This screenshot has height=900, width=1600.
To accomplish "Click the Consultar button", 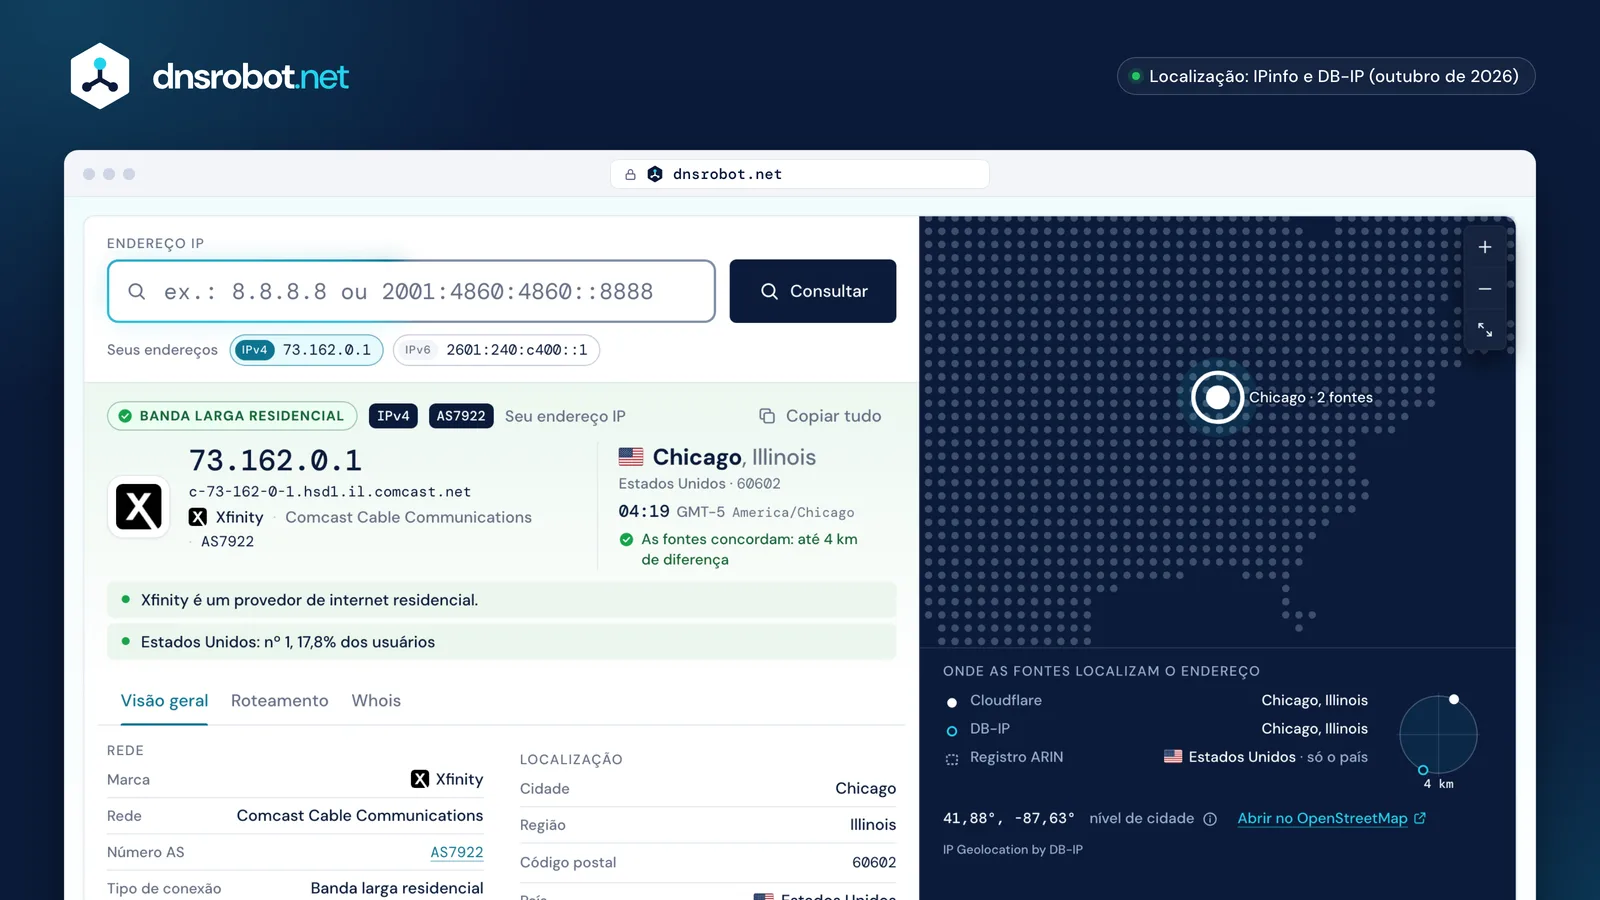I will [x=813, y=291].
